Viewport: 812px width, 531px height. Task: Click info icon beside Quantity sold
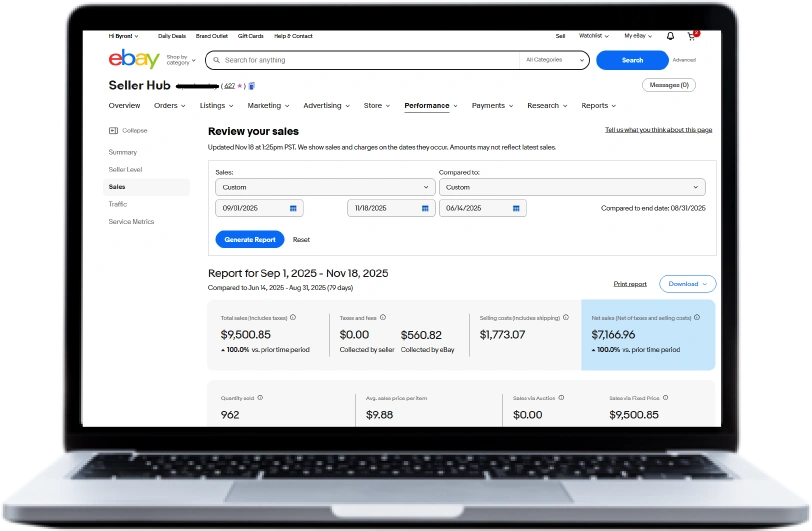point(260,397)
